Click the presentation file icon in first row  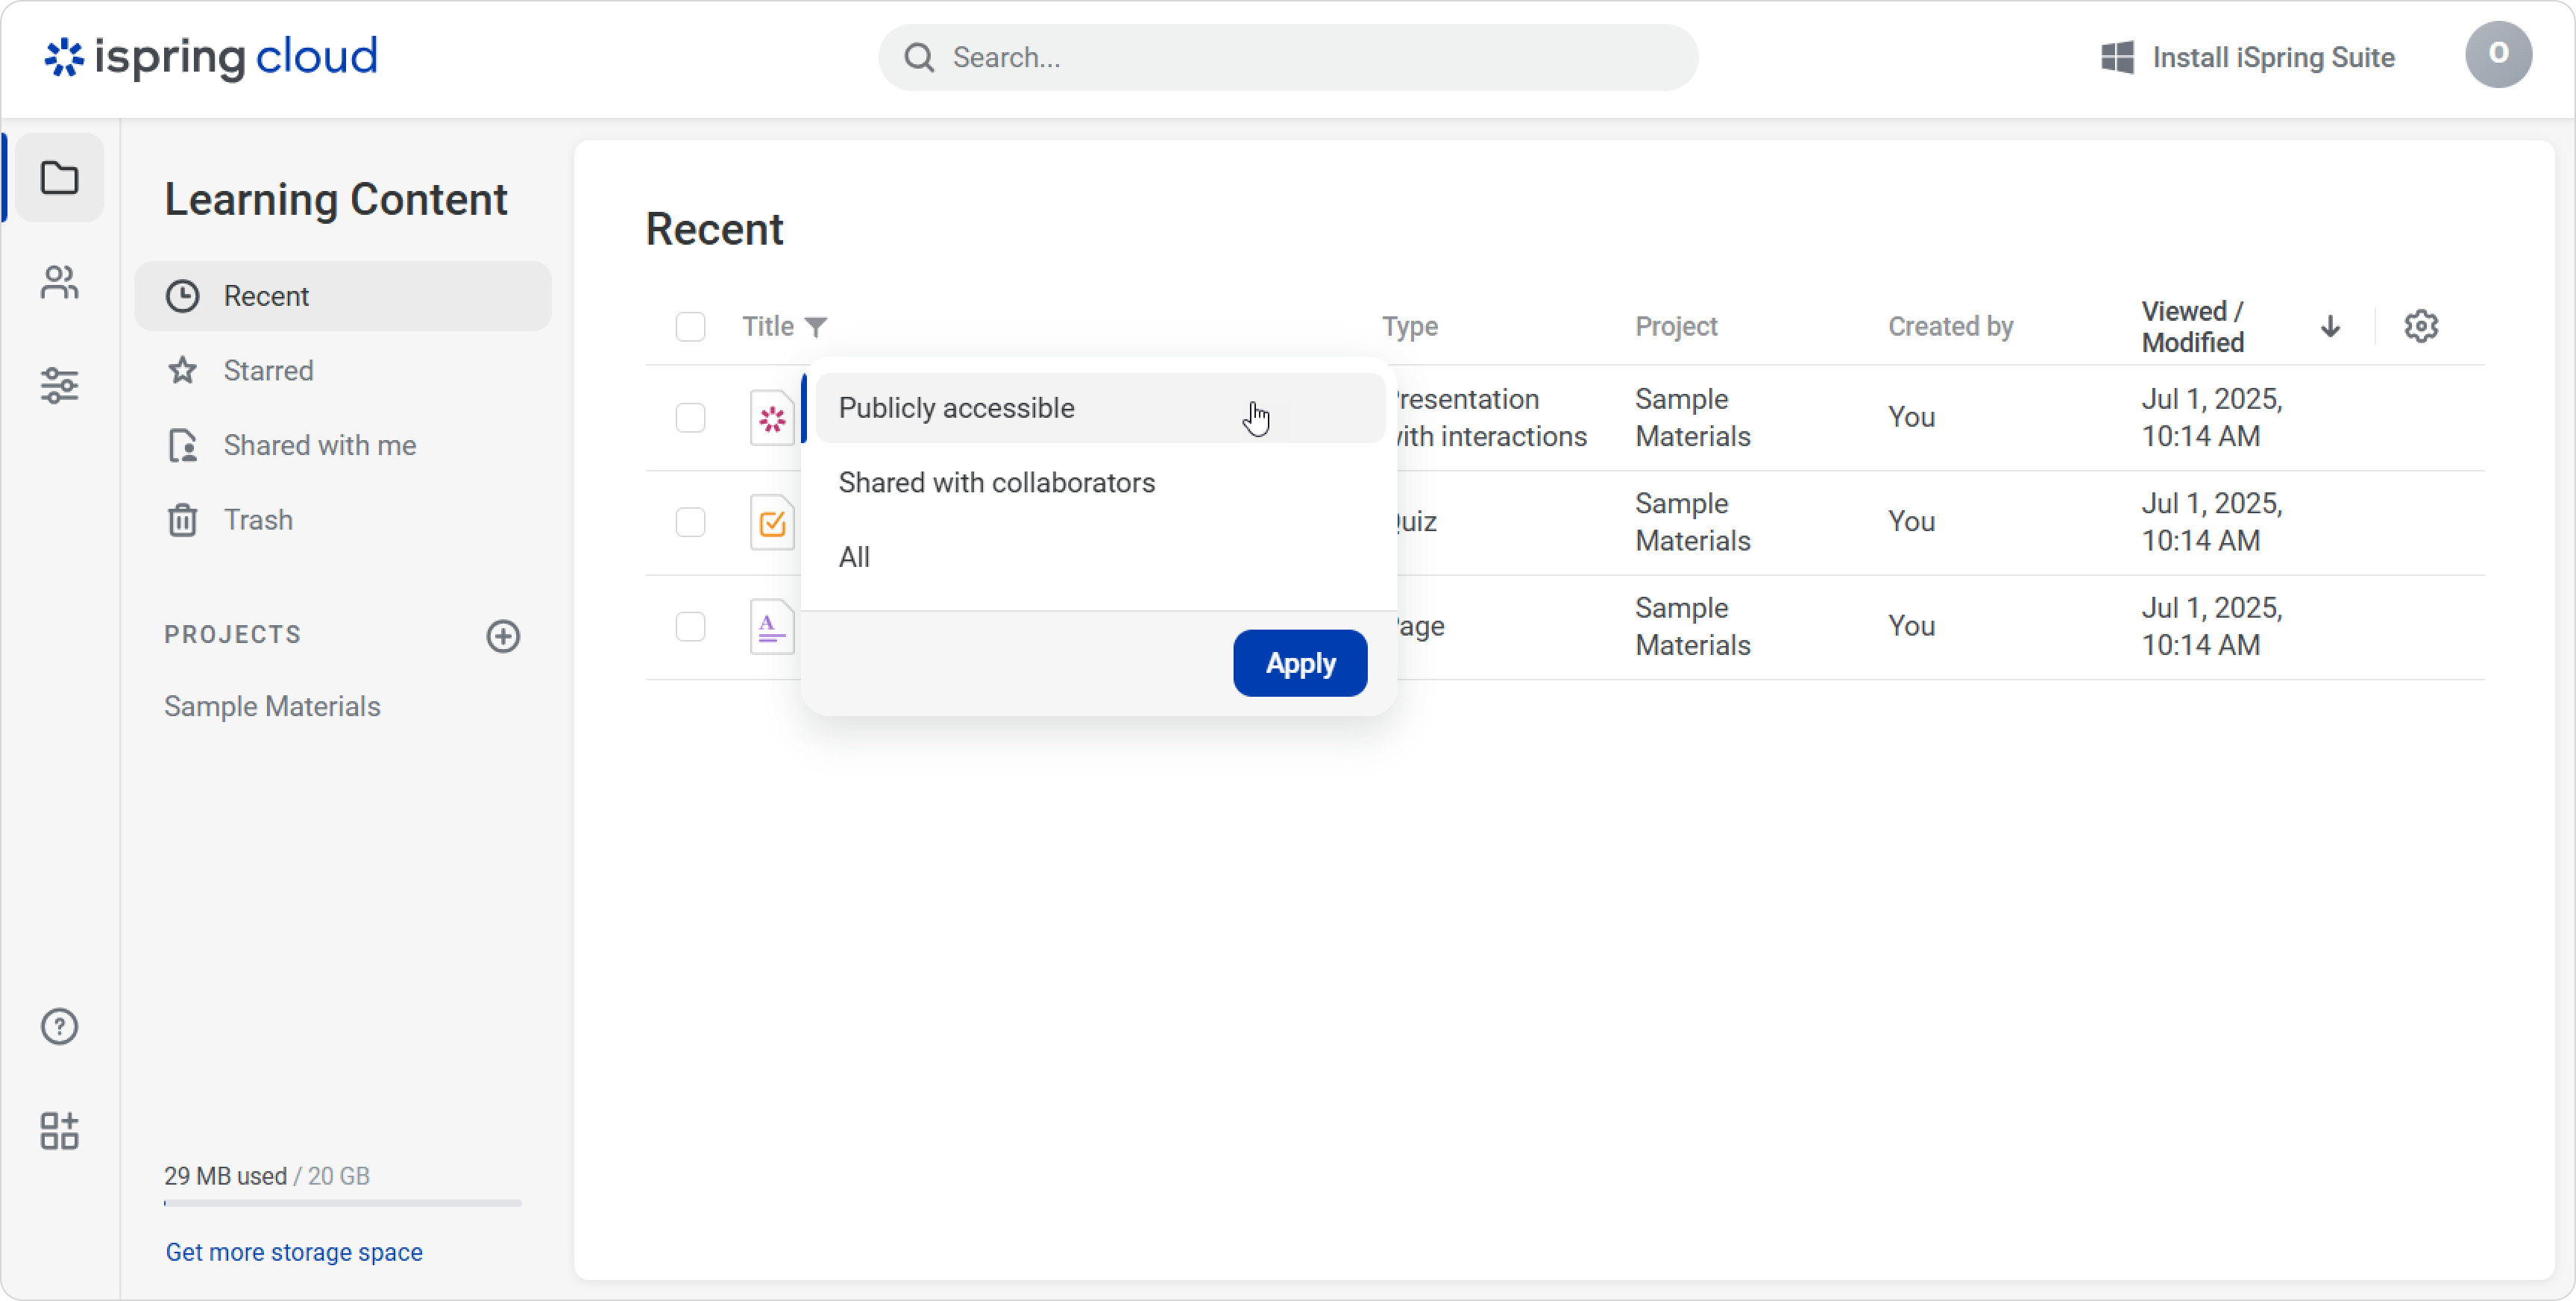pos(772,417)
